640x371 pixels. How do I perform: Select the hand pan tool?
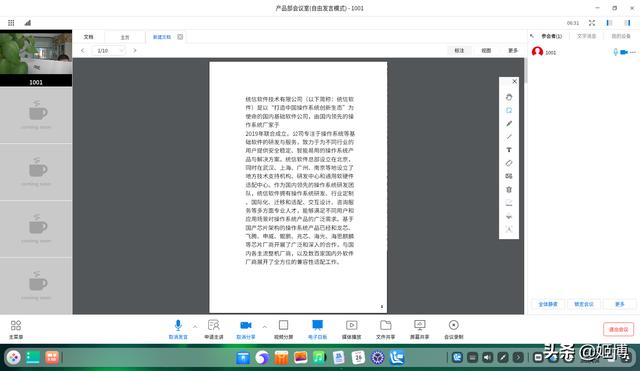pyautogui.click(x=509, y=97)
